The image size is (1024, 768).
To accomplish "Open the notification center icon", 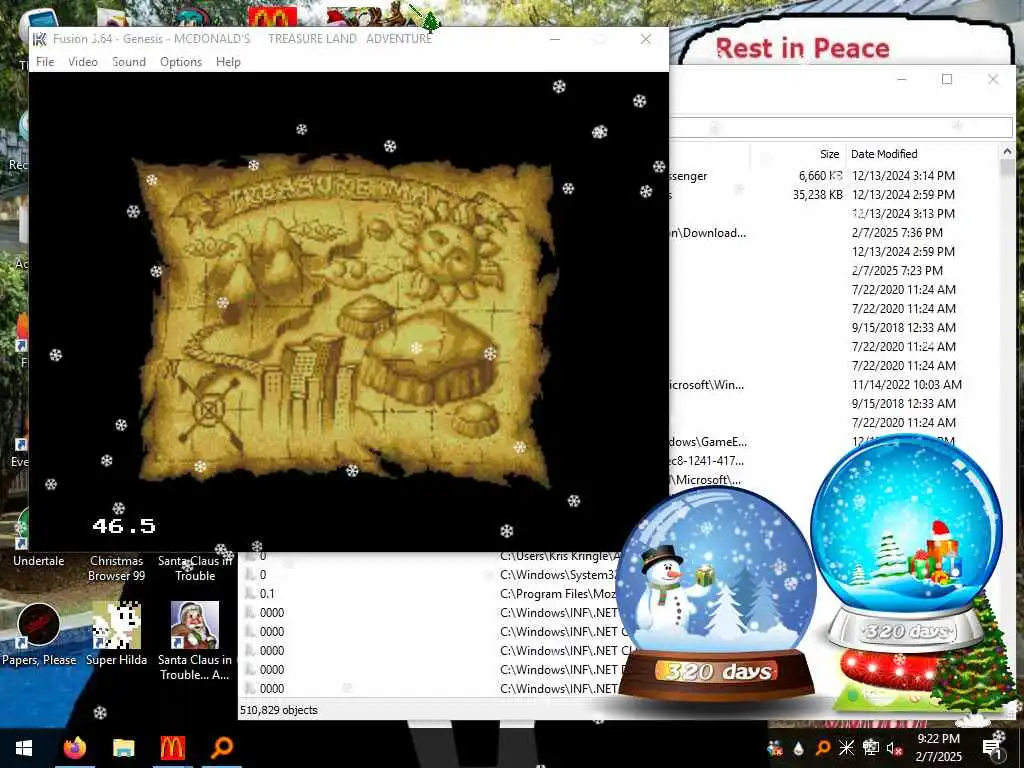I will point(993,748).
